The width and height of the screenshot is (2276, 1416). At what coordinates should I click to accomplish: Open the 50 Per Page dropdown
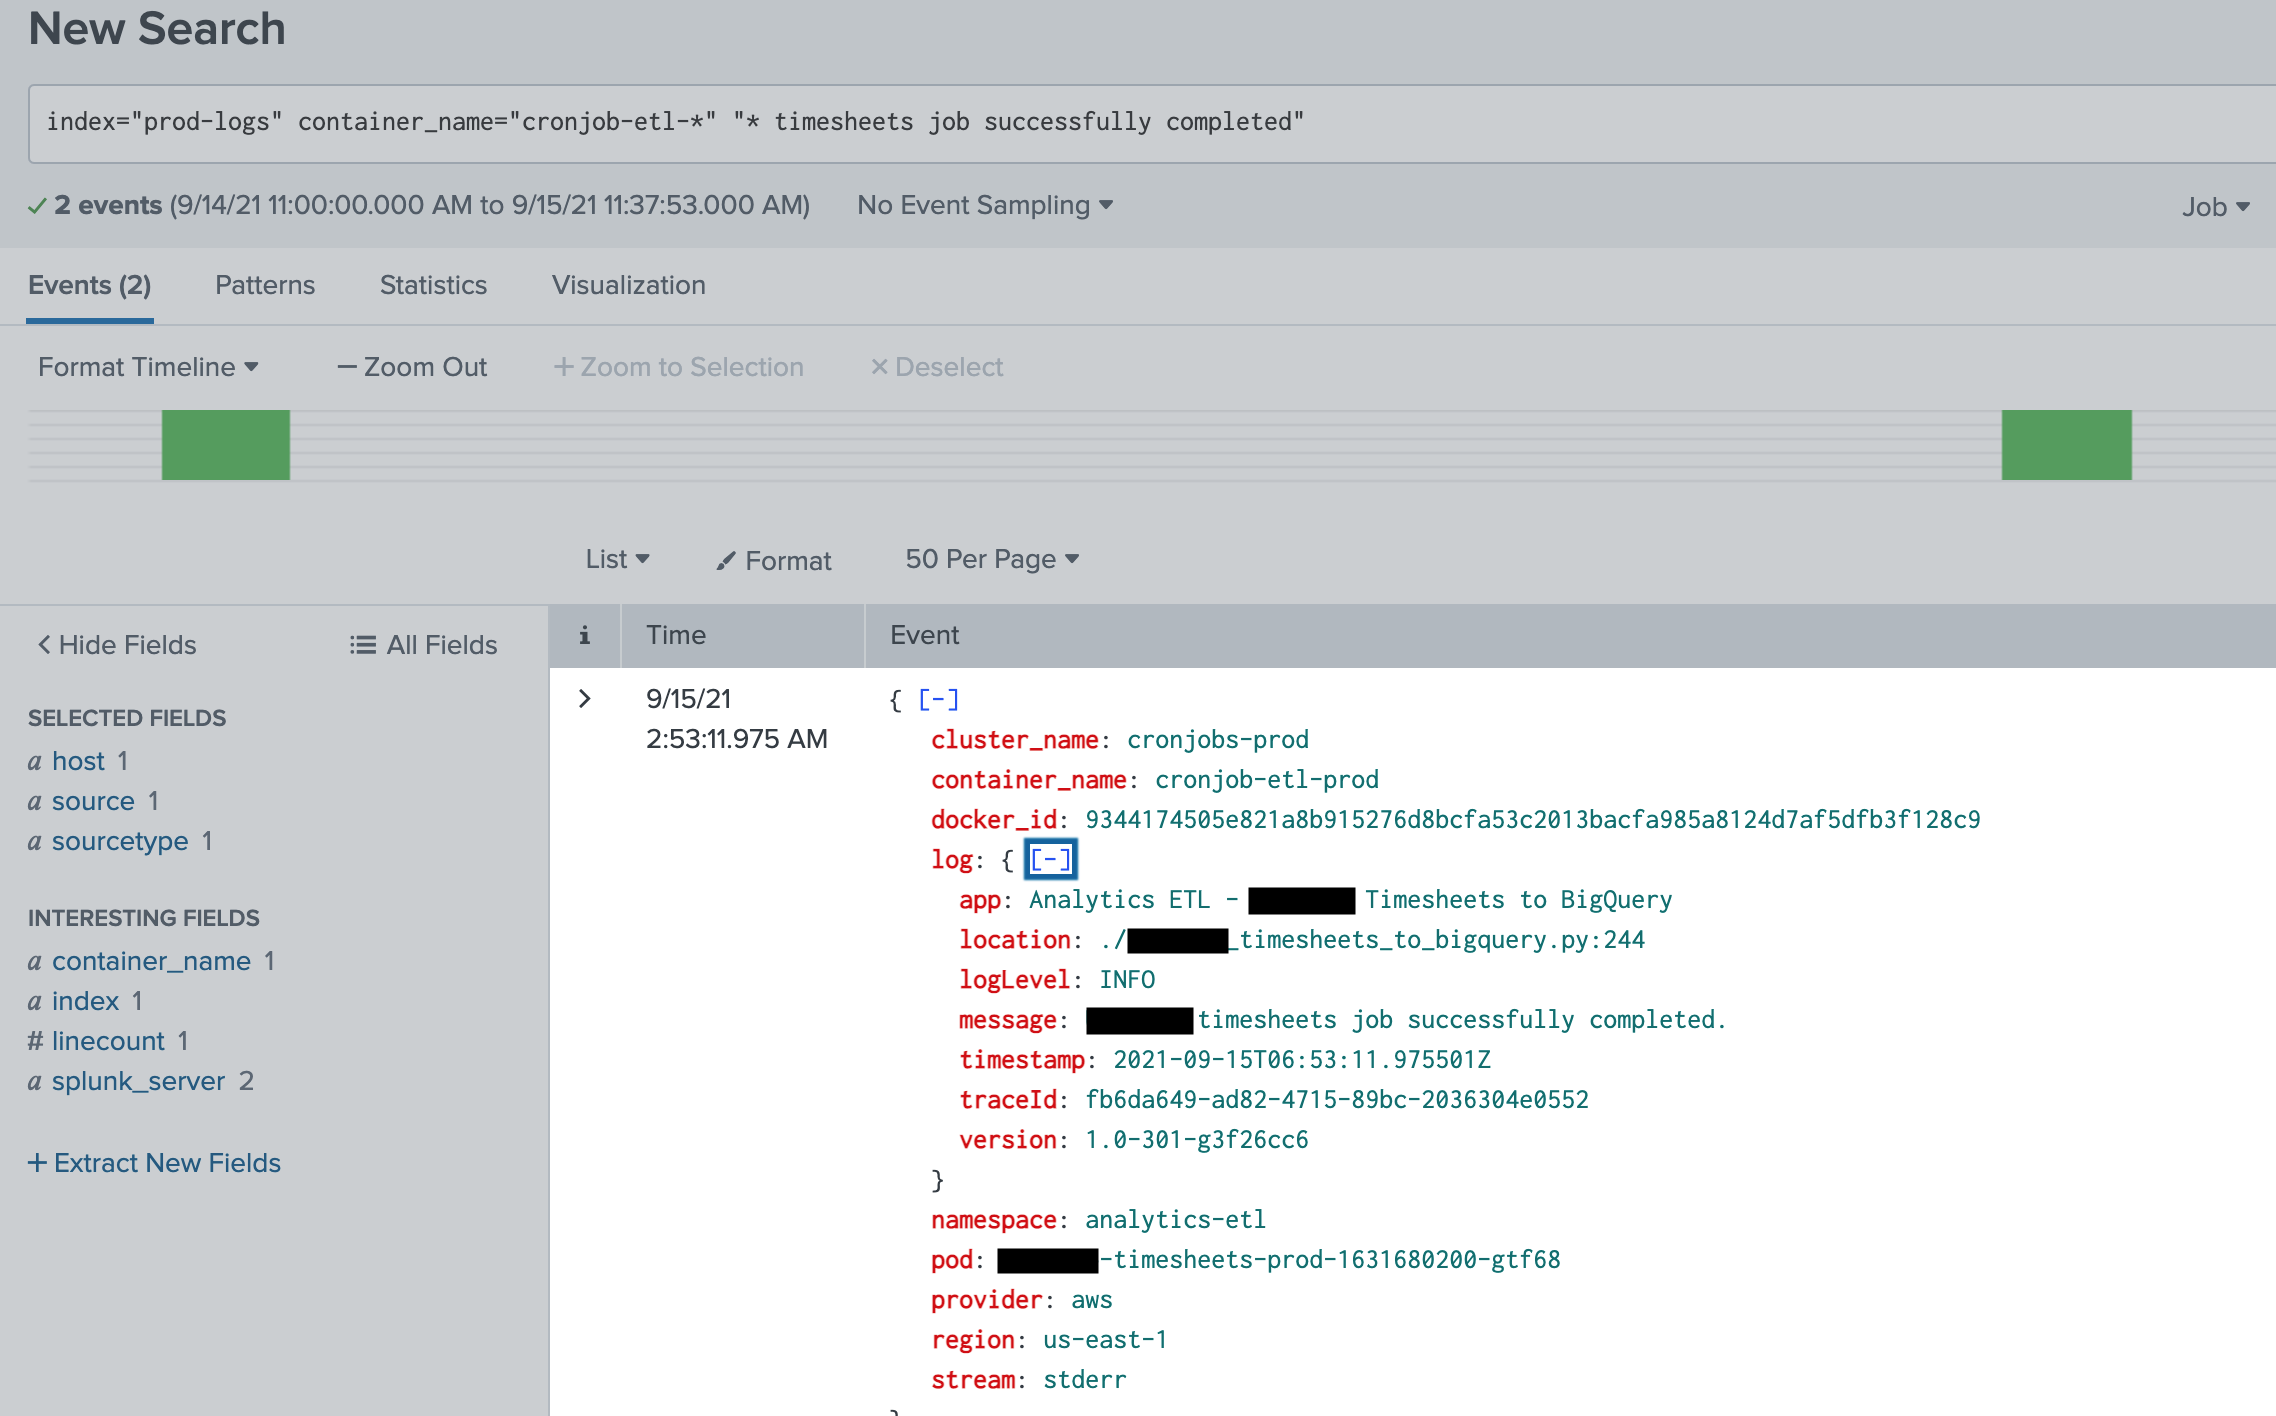[x=992, y=559]
